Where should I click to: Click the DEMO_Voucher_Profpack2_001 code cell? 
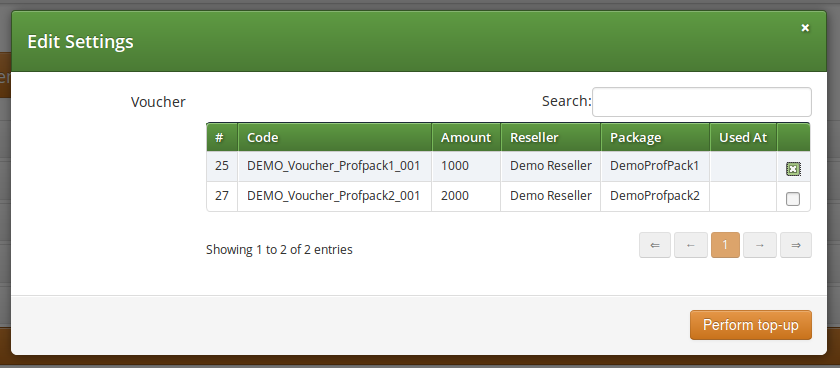pos(335,196)
